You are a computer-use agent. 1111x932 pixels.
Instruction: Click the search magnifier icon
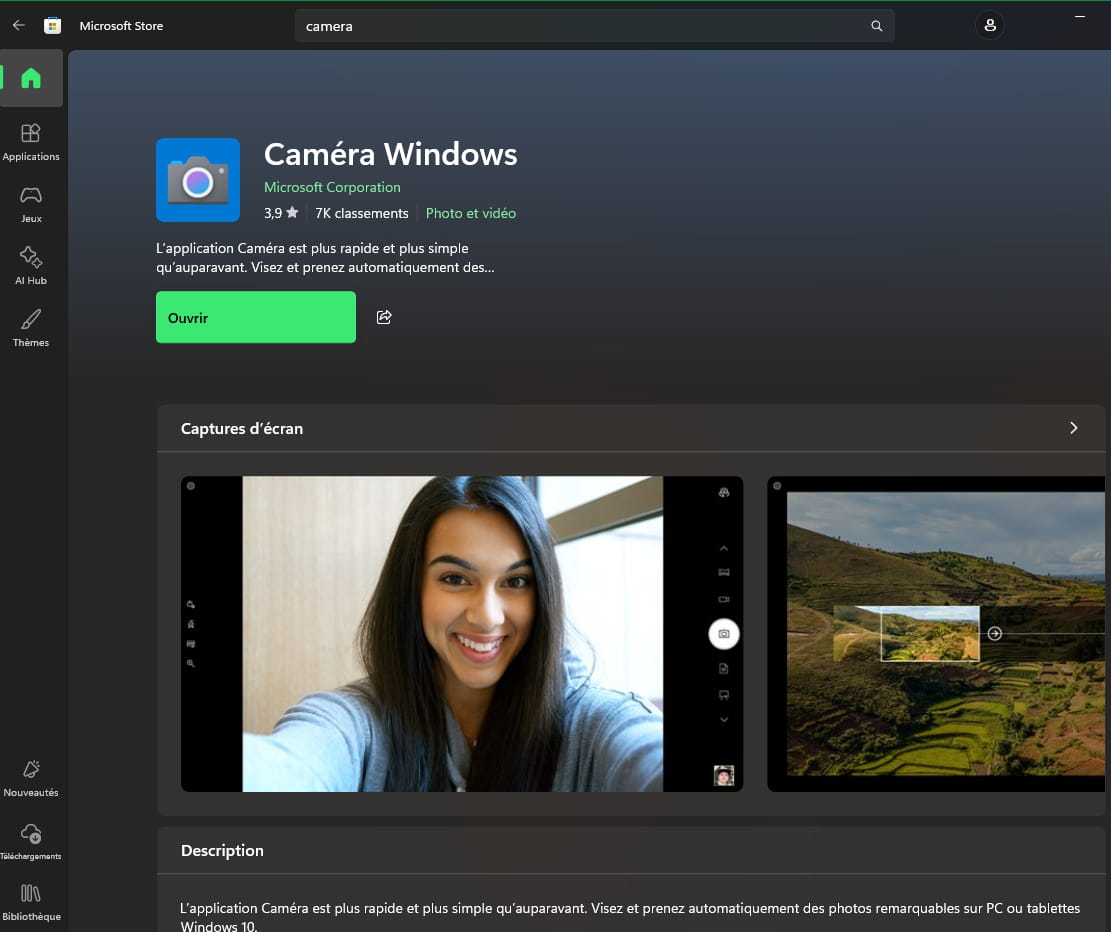[877, 26]
